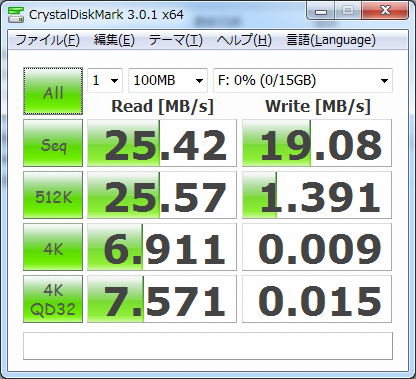Start the 4K benchmark test
416x379 pixels.
coord(53,247)
